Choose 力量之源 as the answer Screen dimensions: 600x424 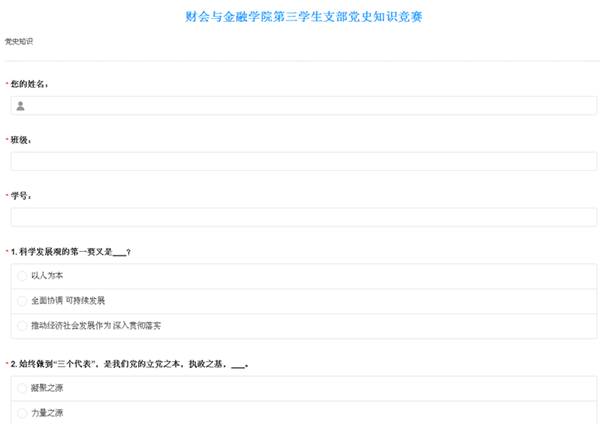pyautogui.click(x=23, y=412)
